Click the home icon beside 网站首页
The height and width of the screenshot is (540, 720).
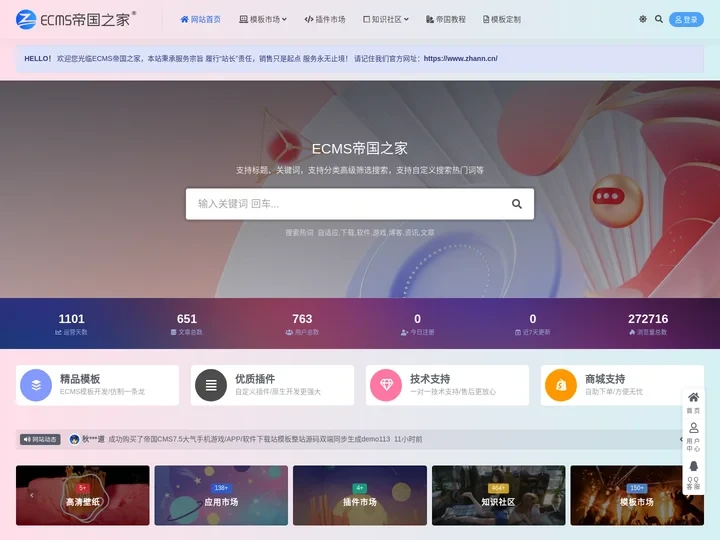coord(184,19)
